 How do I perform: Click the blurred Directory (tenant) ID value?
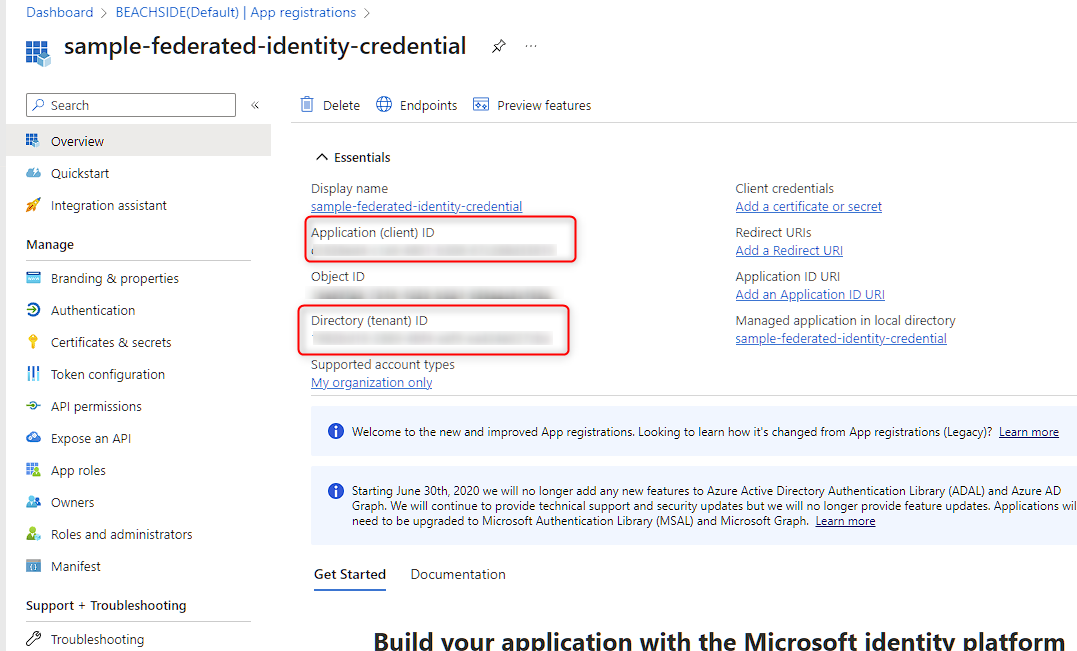tap(431, 338)
